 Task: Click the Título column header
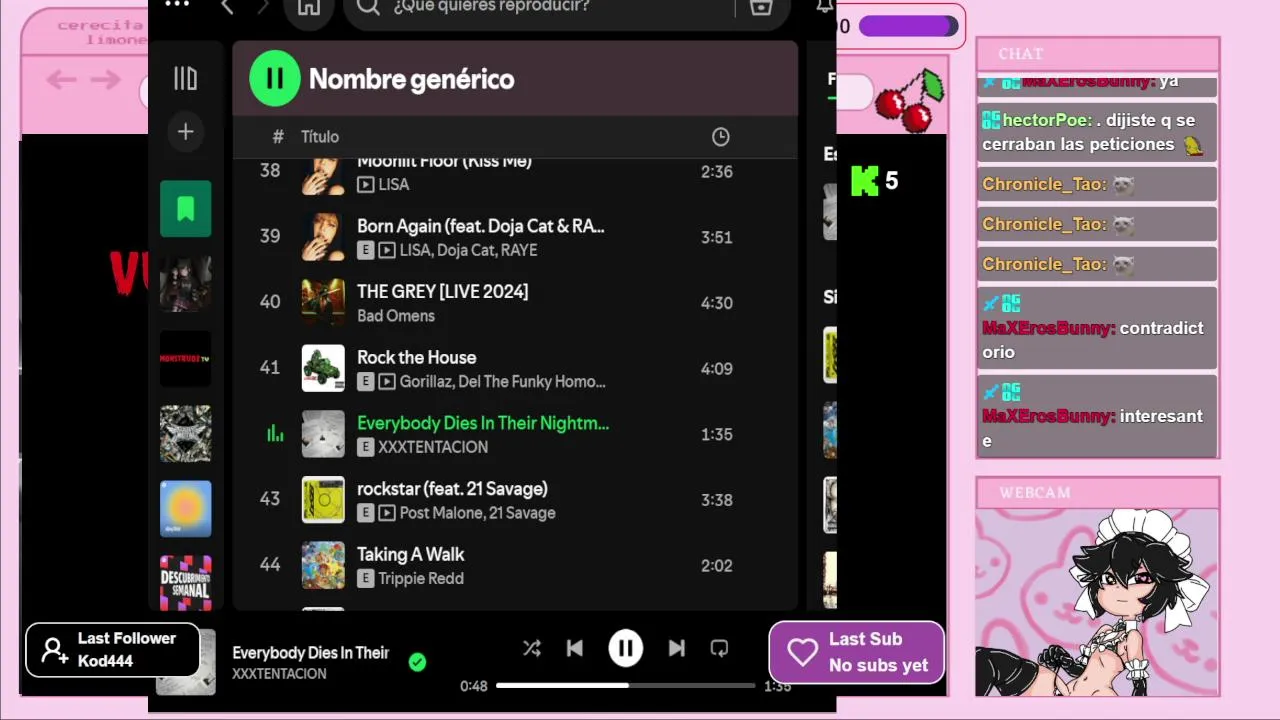320,137
